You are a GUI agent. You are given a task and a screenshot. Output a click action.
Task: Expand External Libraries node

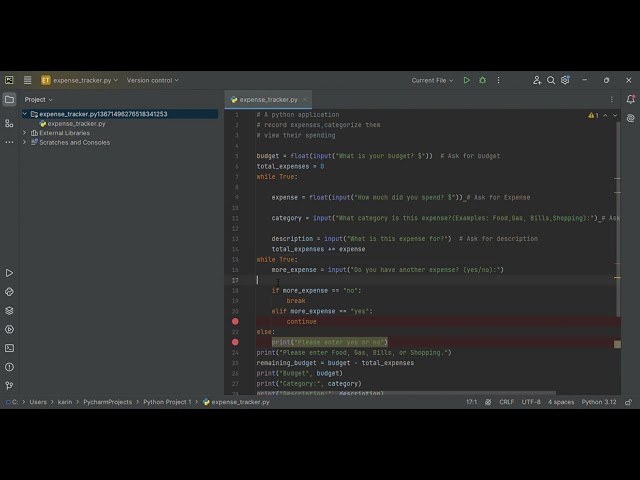tap(25, 133)
